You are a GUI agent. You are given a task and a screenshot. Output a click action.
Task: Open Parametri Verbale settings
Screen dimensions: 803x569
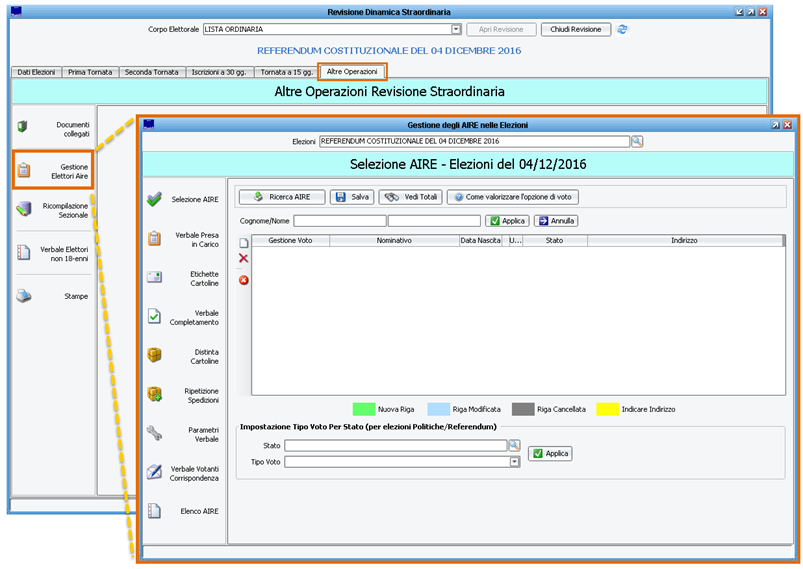(154, 433)
